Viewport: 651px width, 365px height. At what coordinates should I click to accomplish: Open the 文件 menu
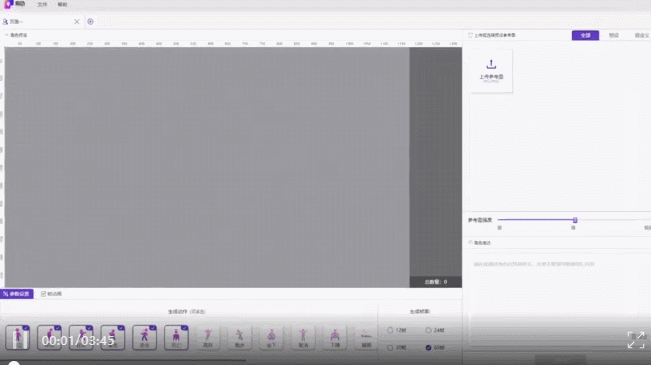click(x=42, y=4)
